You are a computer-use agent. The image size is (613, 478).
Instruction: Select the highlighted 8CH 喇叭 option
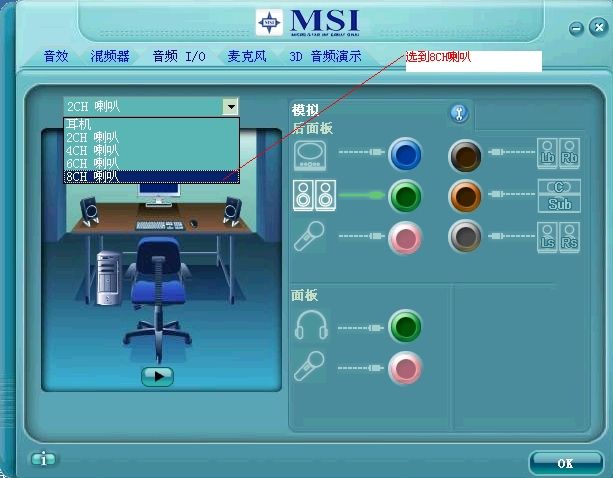click(x=151, y=177)
